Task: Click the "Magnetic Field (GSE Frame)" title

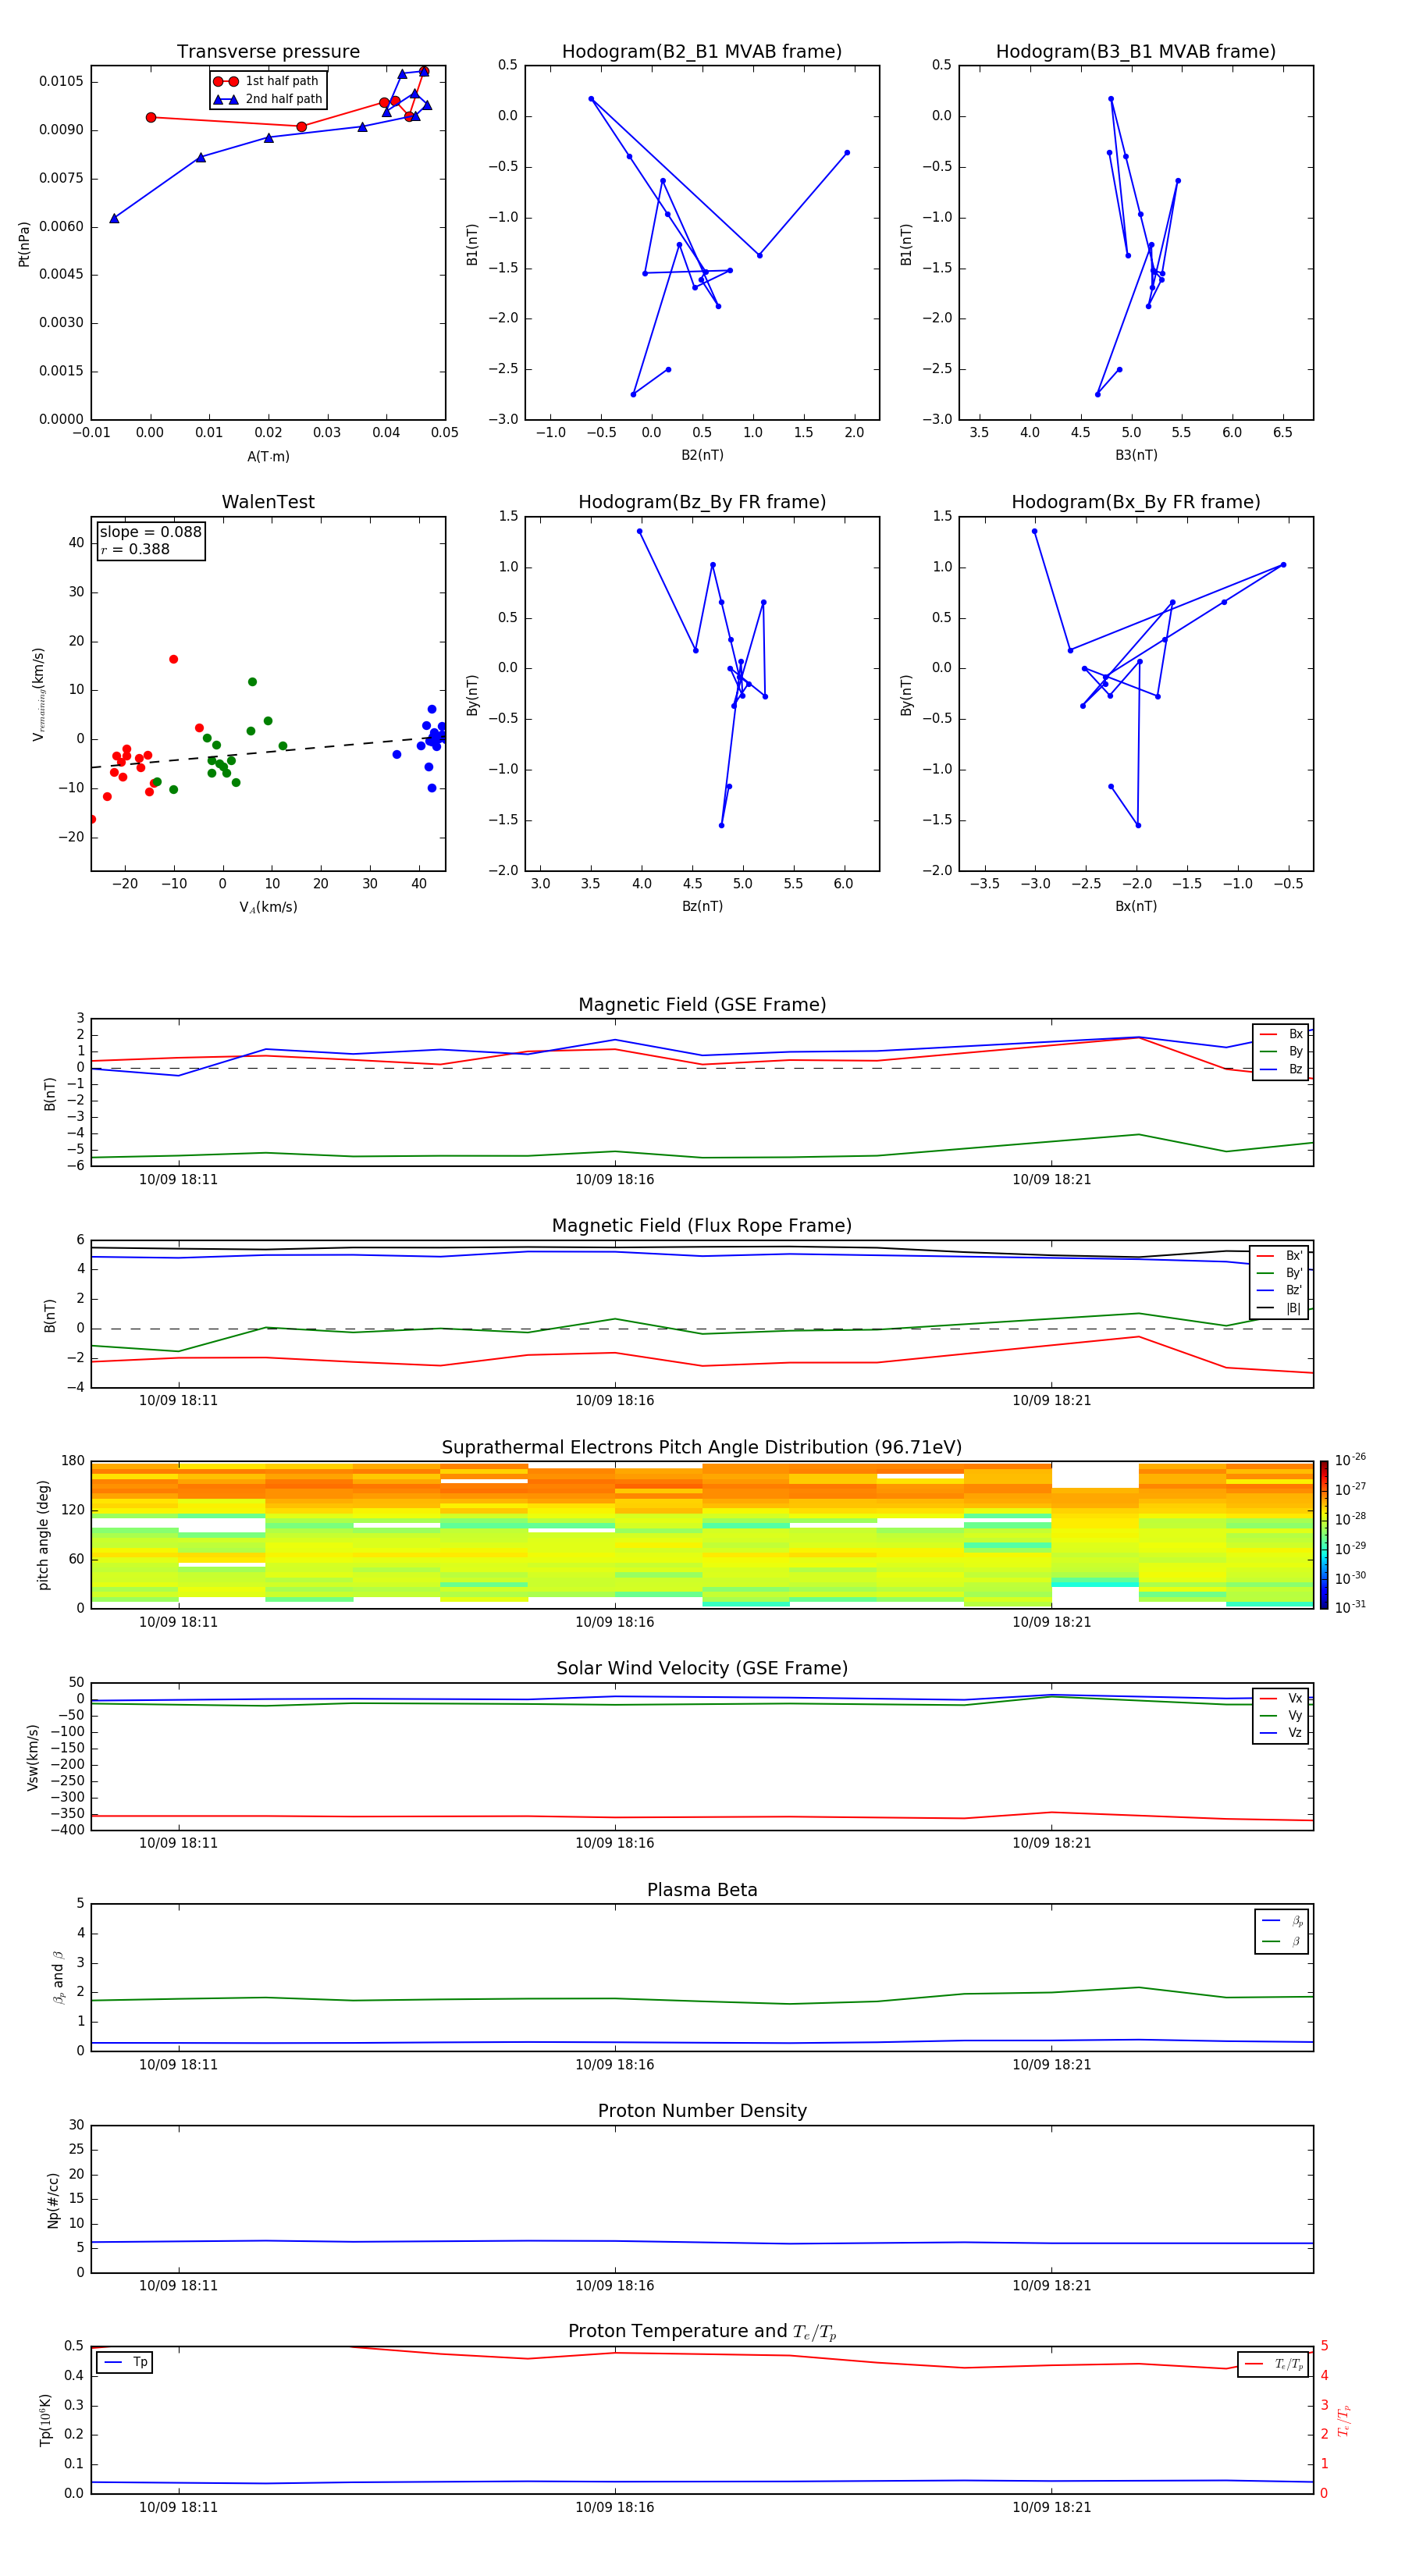Action: (x=702, y=1005)
